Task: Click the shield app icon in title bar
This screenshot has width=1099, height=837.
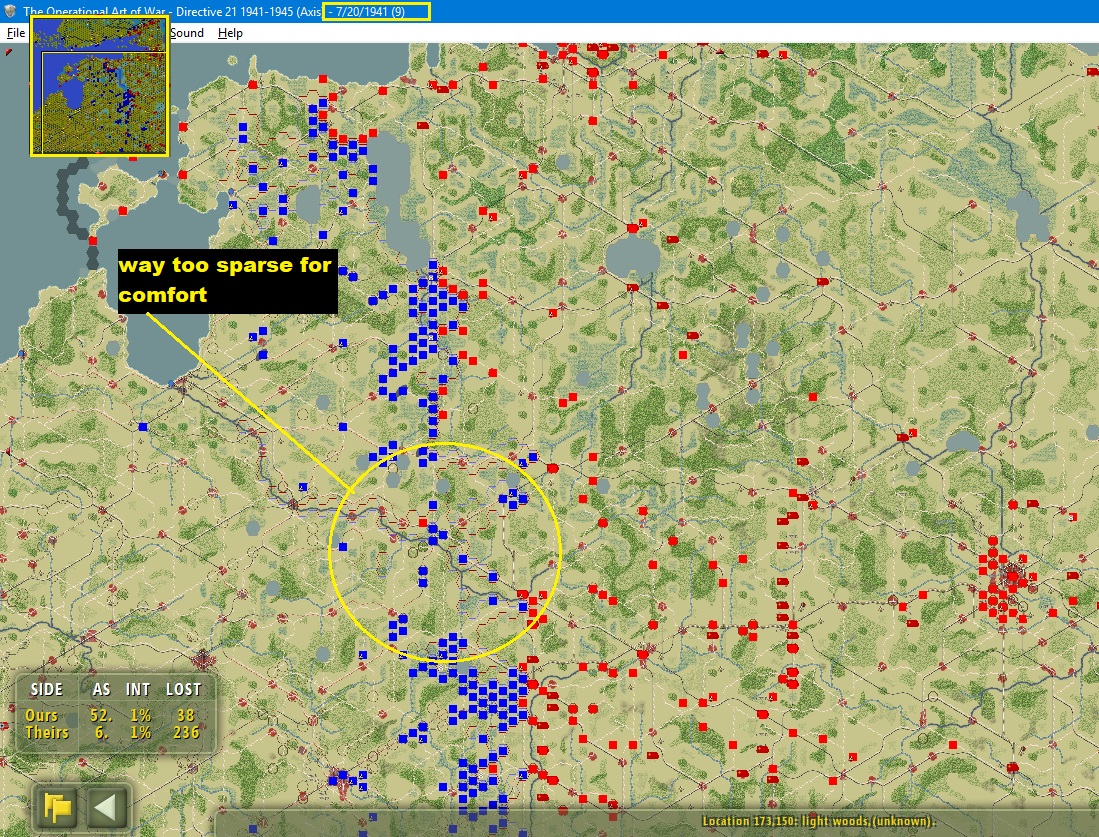Action: (10, 11)
